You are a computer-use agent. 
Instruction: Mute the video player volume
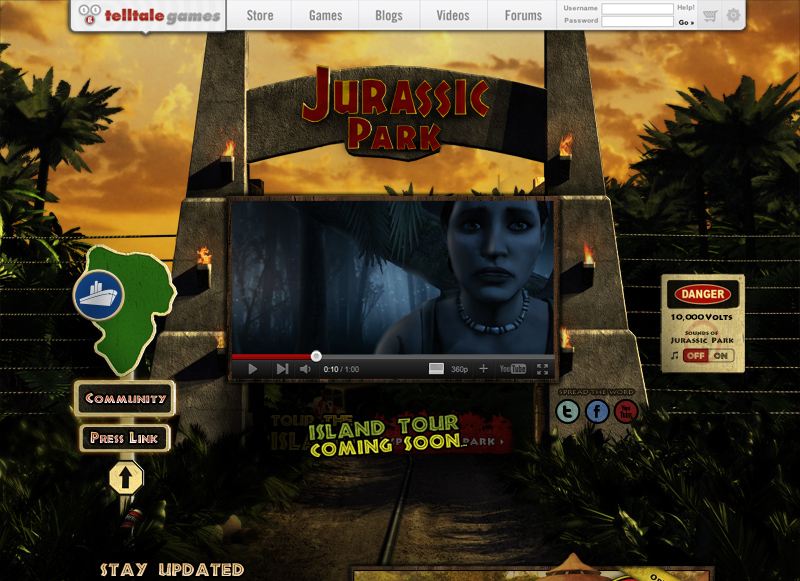pos(305,369)
